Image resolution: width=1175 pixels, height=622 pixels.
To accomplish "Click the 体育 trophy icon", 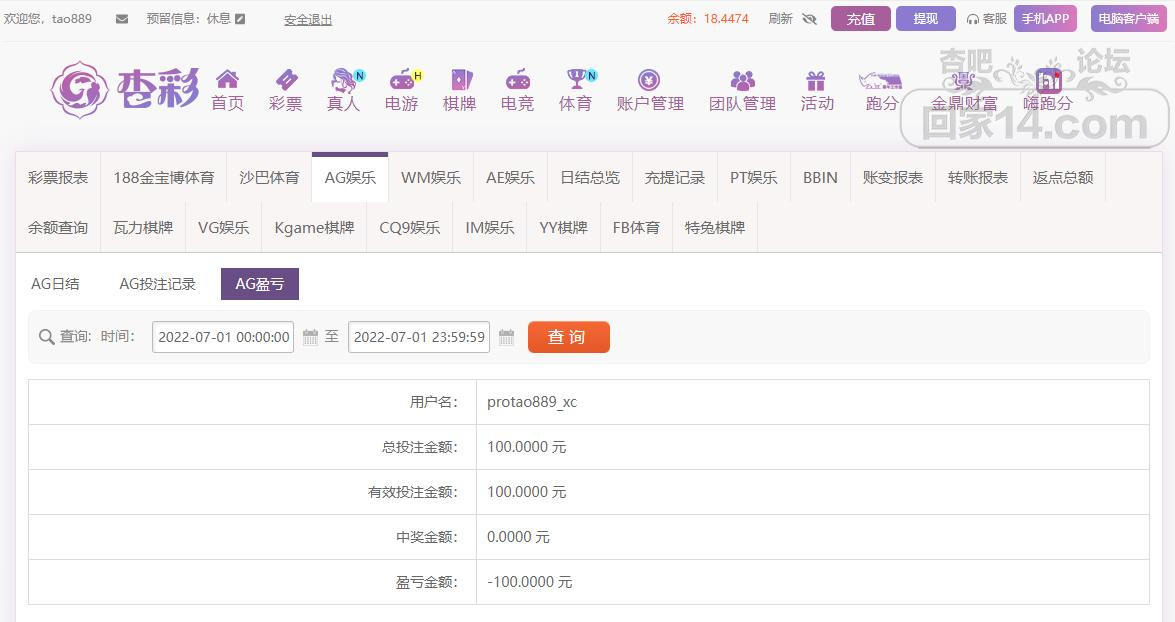I will click(x=576, y=79).
